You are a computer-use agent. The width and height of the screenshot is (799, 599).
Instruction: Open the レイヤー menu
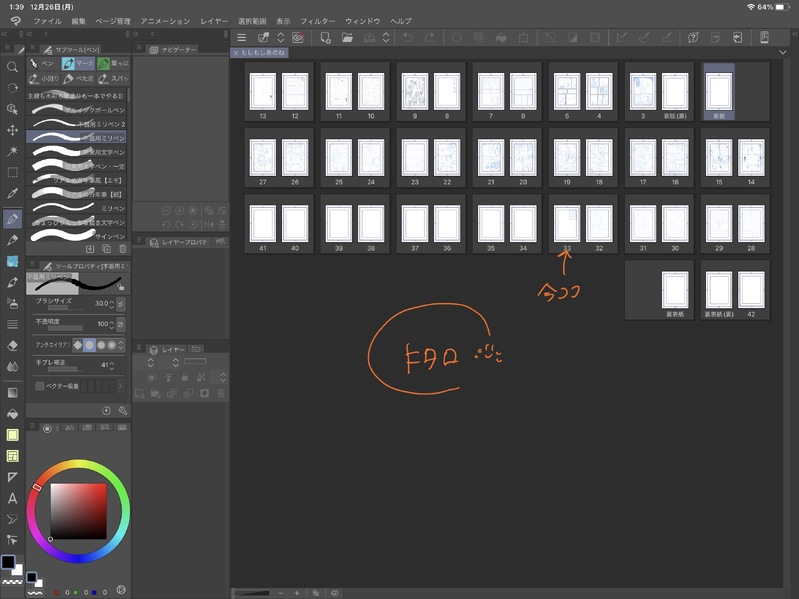point(214,21)
